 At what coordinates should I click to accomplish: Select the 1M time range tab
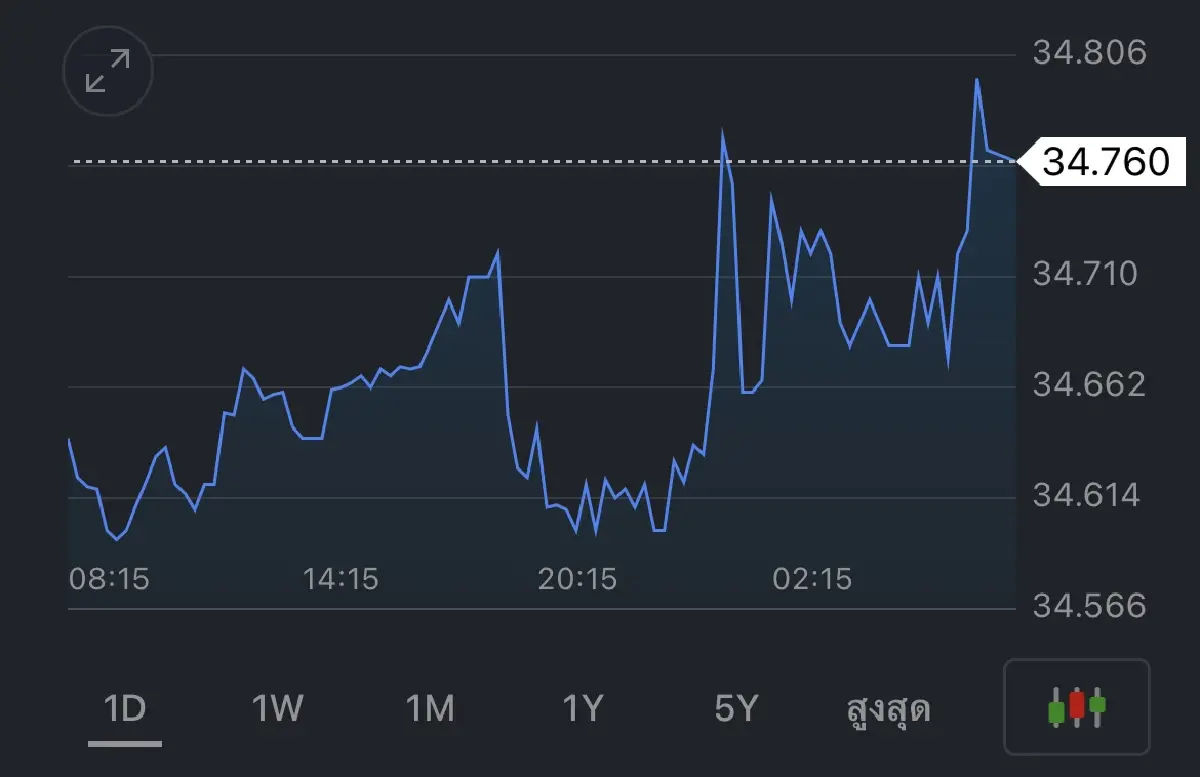click(430, 709)
